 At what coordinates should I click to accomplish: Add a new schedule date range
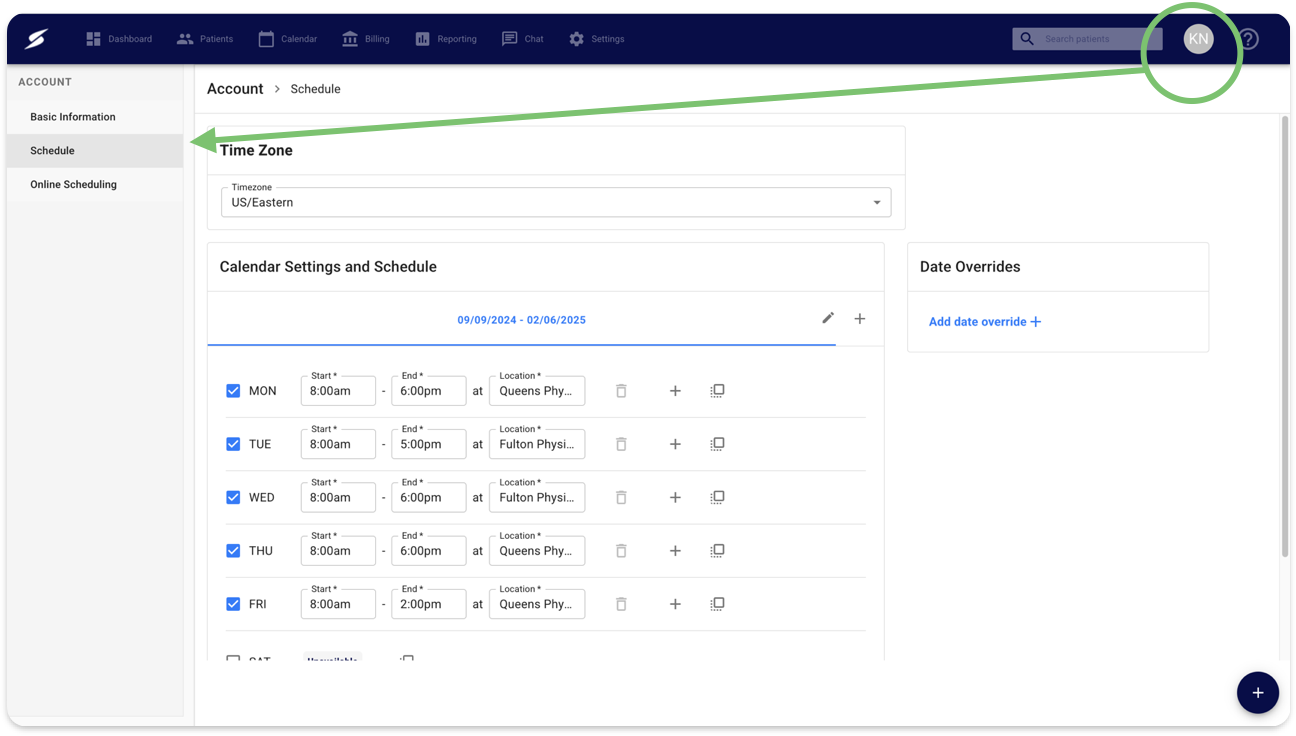tap(860, 319)
